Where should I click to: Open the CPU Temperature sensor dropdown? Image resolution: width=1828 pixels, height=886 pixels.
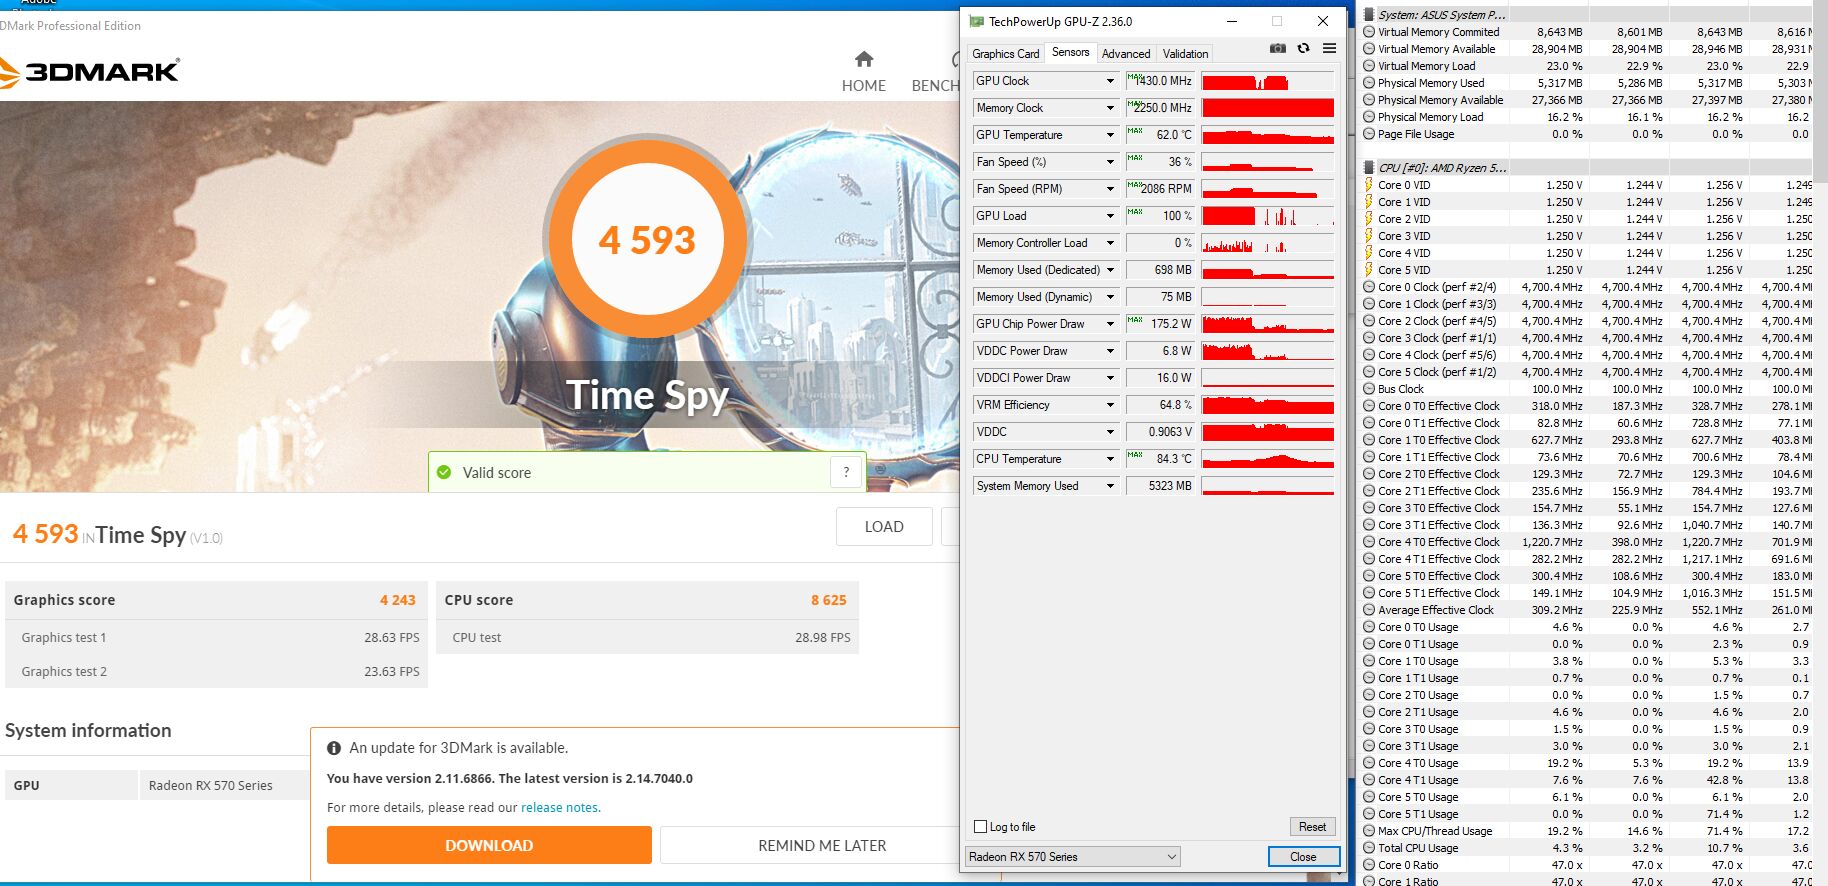pos(1109,459)
